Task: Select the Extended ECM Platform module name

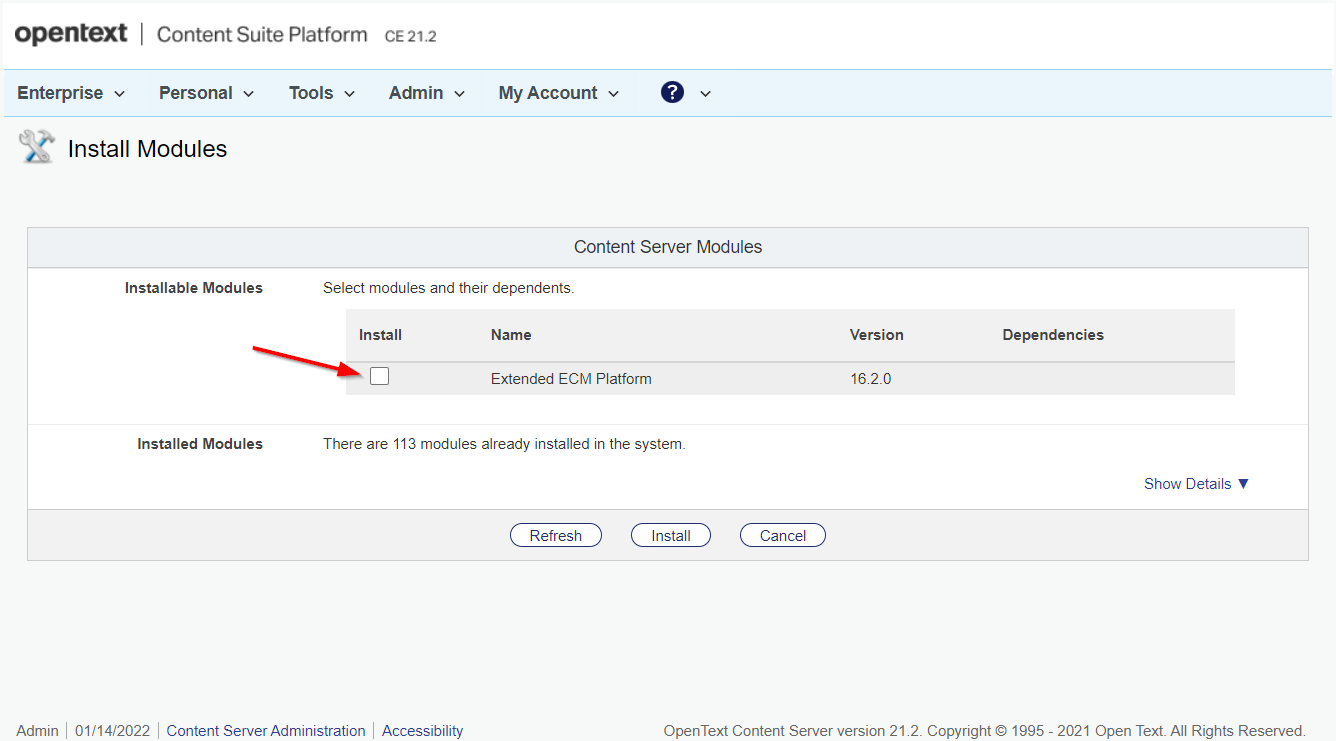Action: [x=571, y=379]
